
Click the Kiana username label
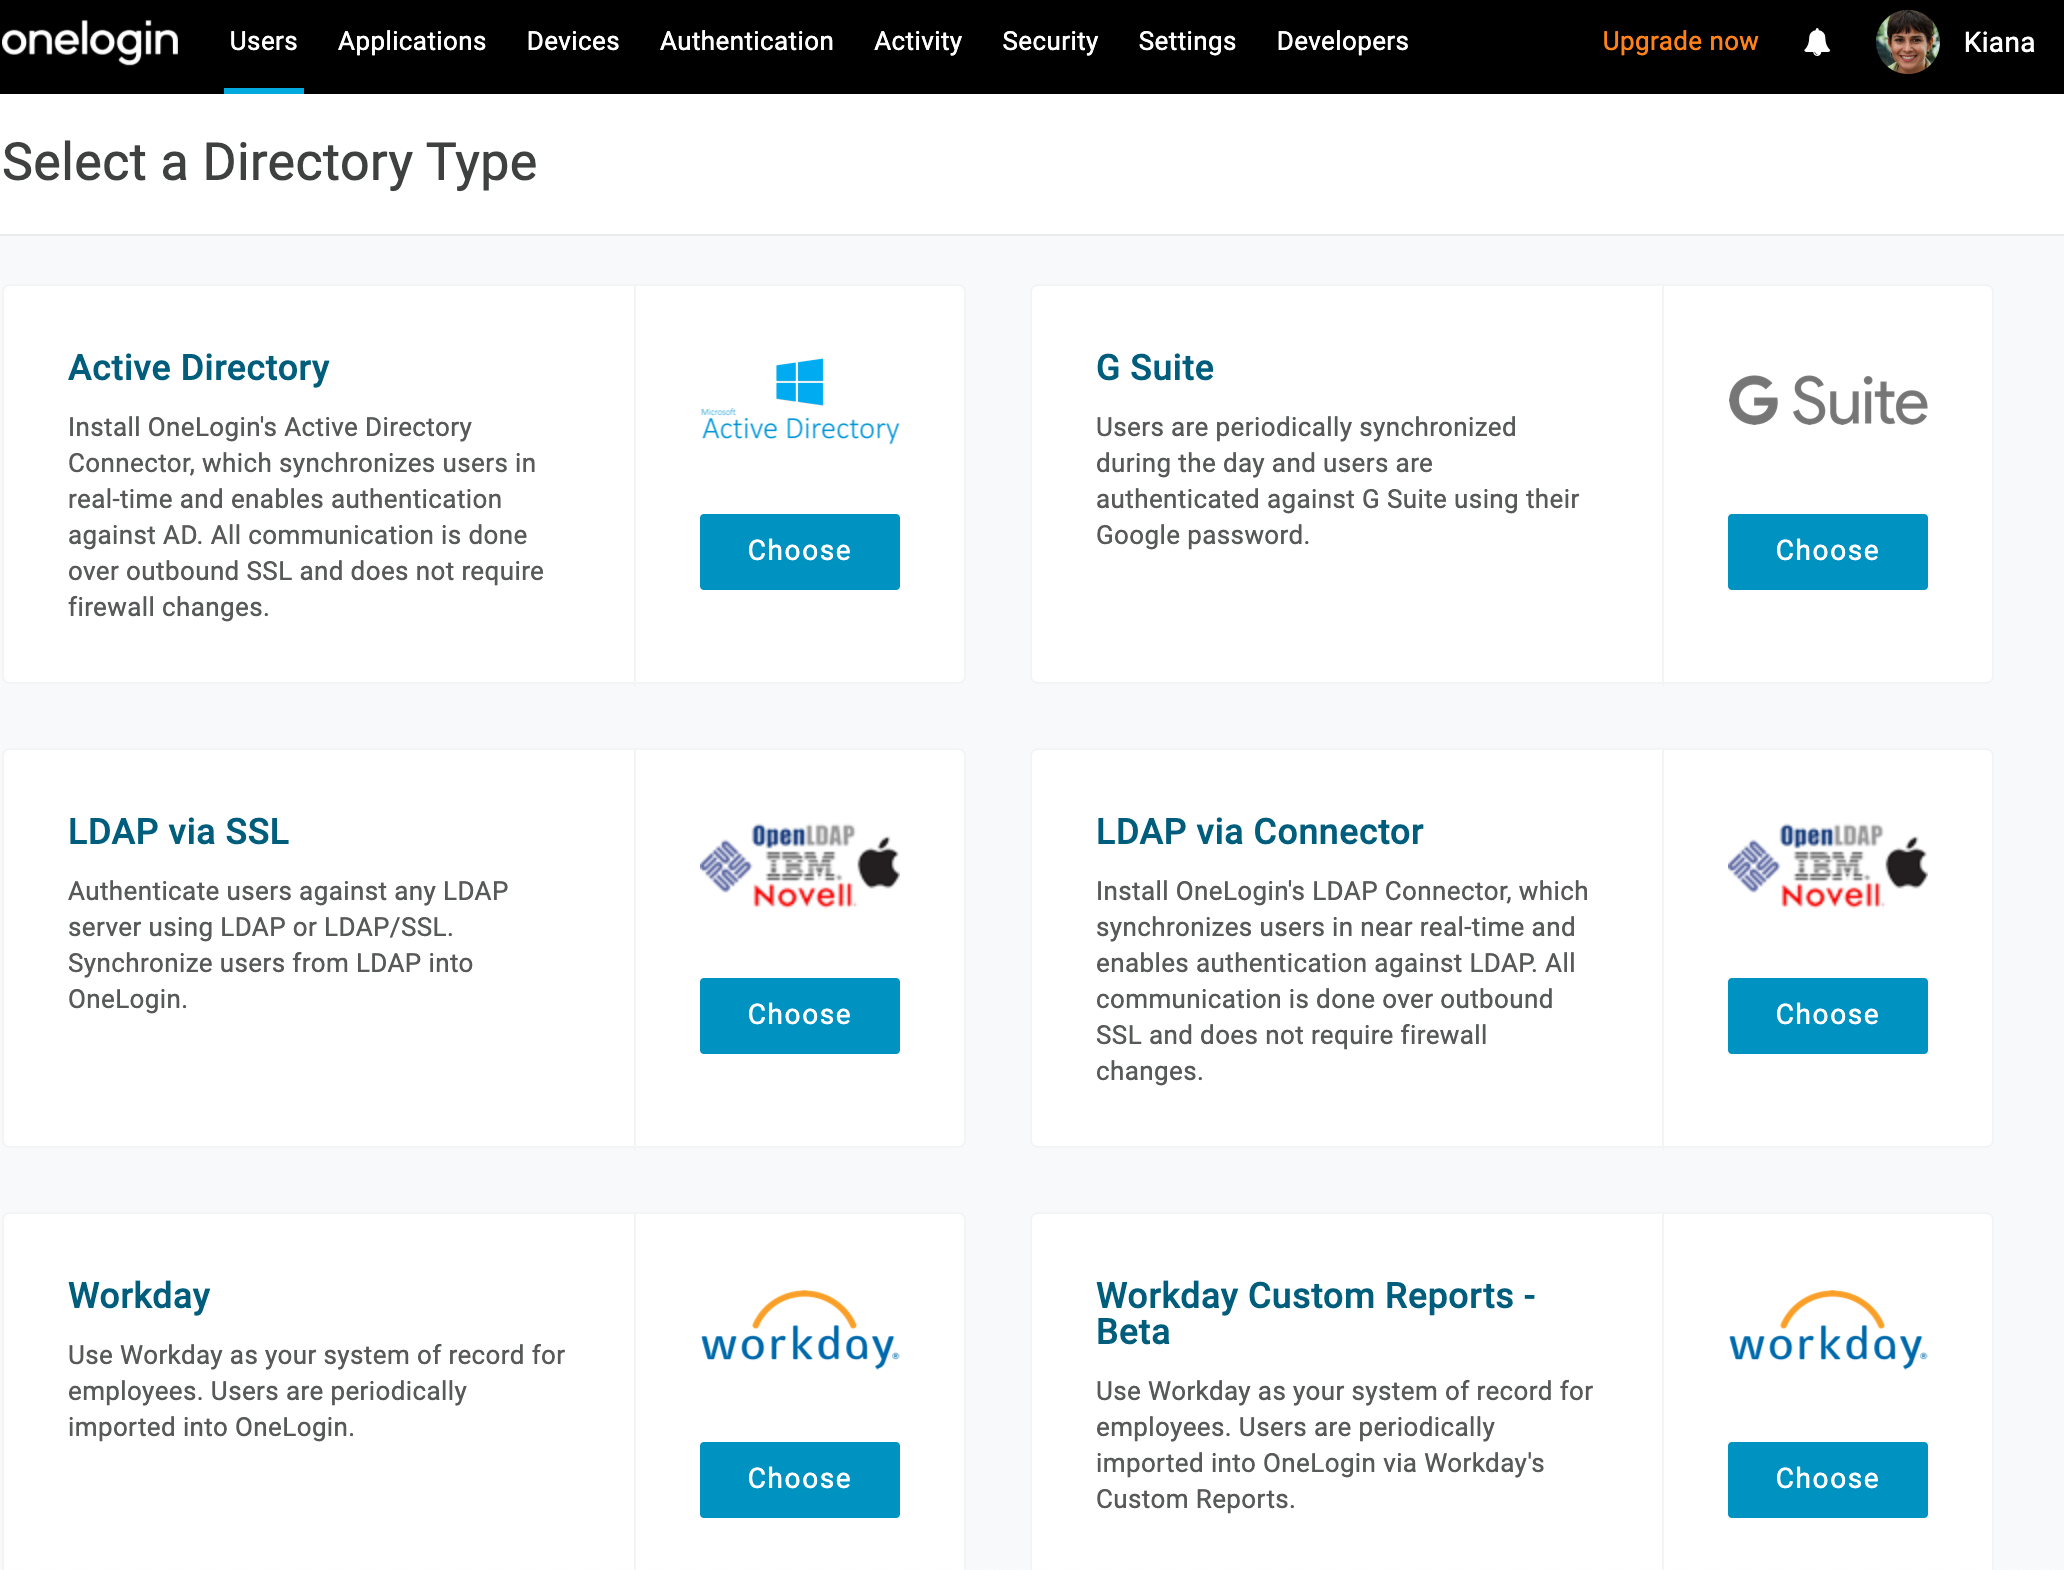[x=1999, y=42]
